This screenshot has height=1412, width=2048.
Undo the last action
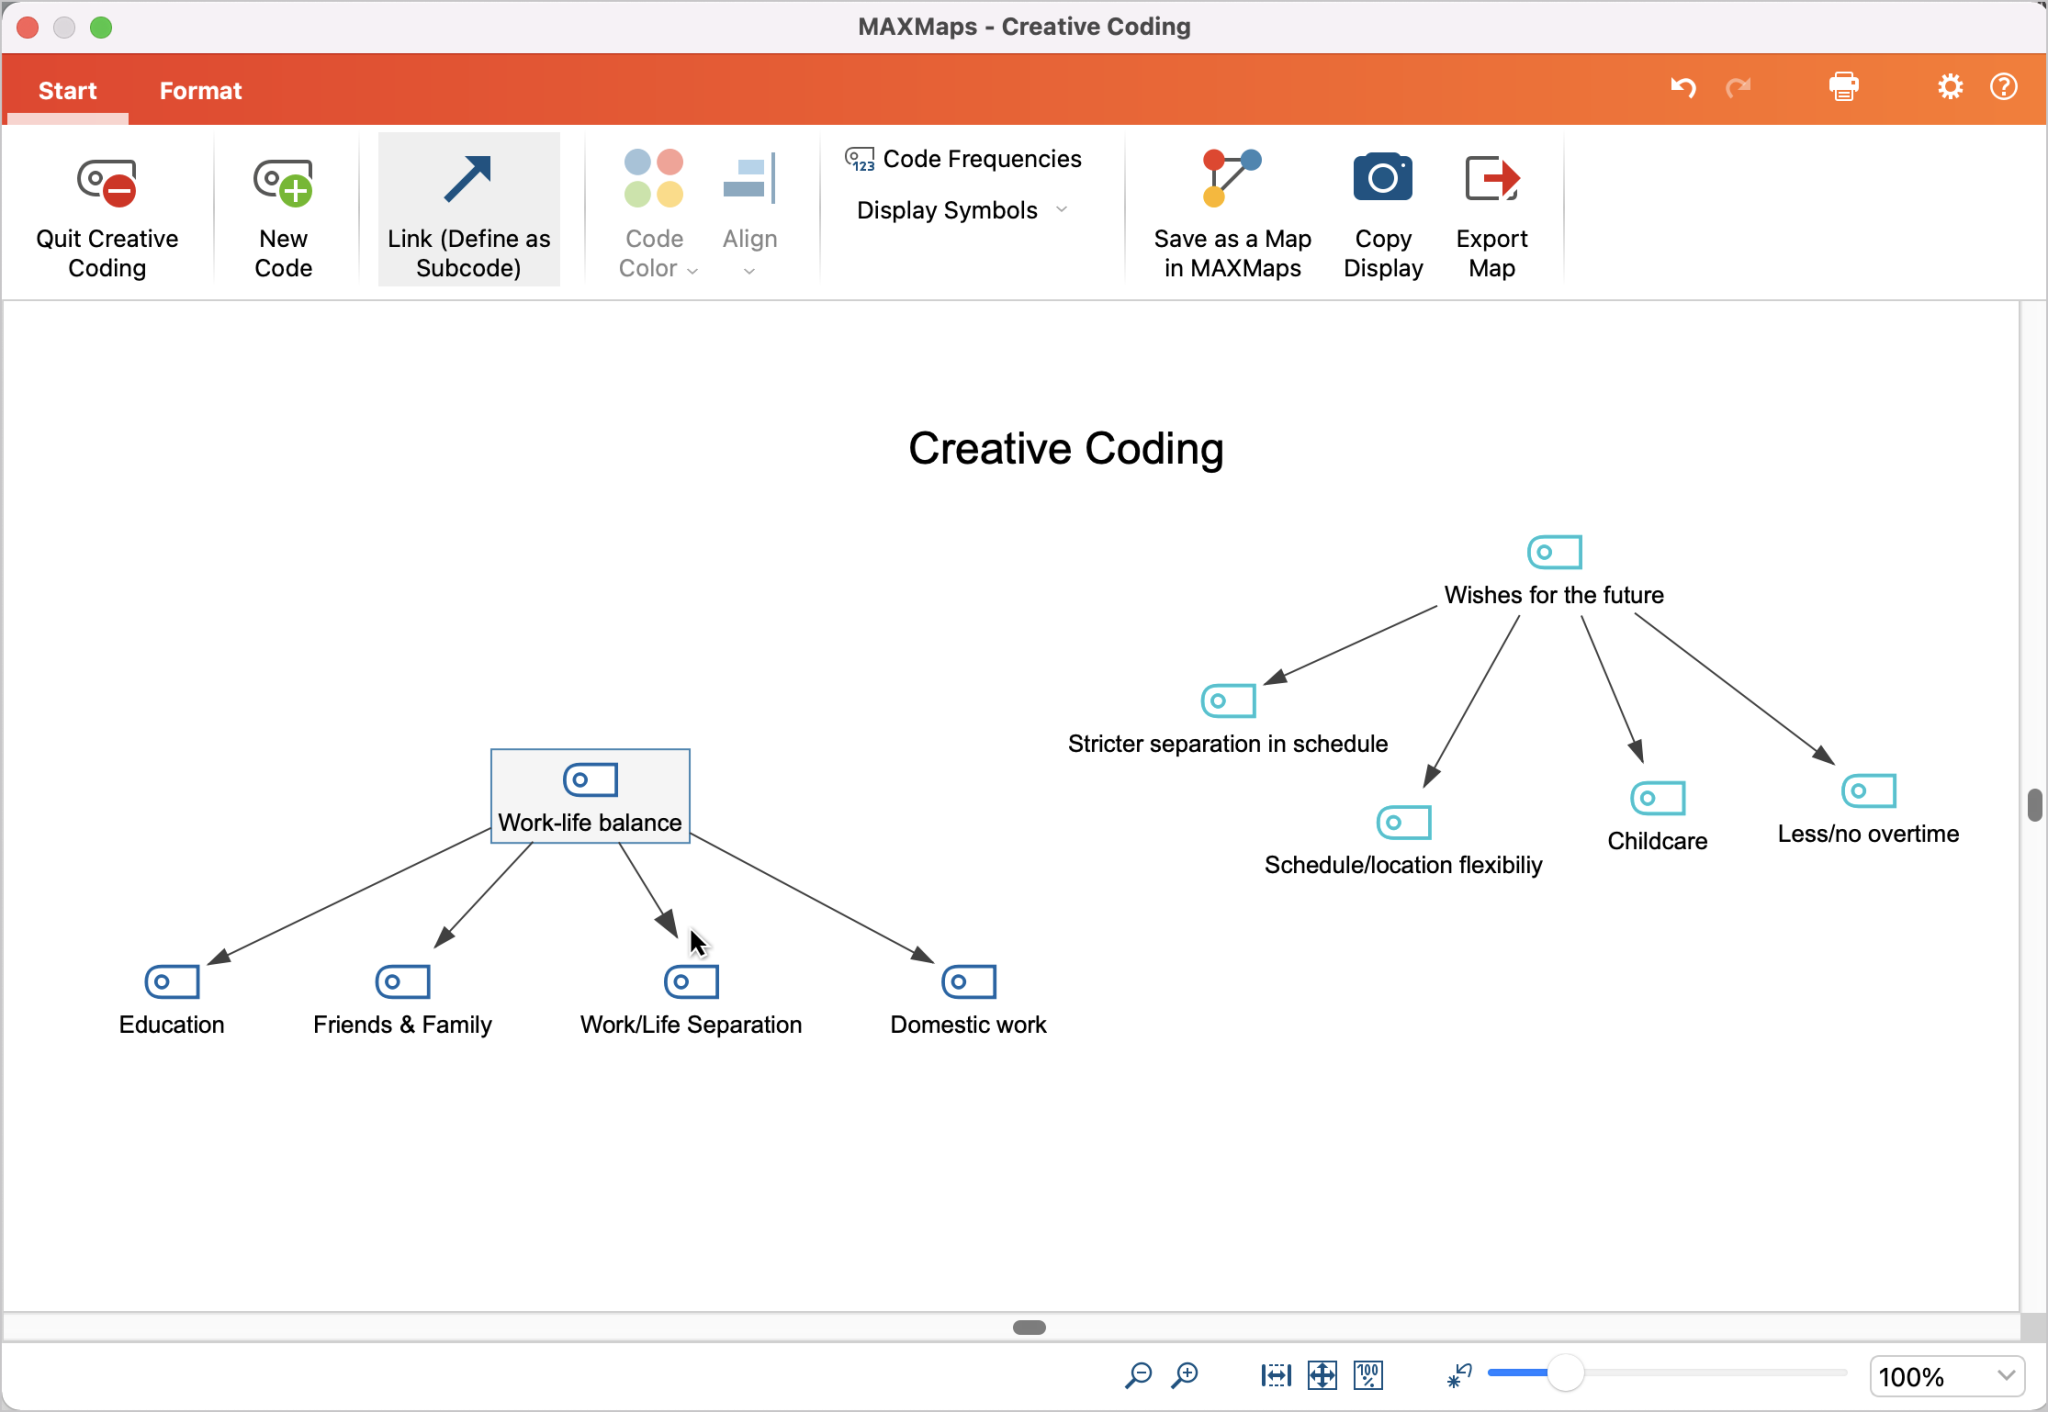click(1681, 87)
